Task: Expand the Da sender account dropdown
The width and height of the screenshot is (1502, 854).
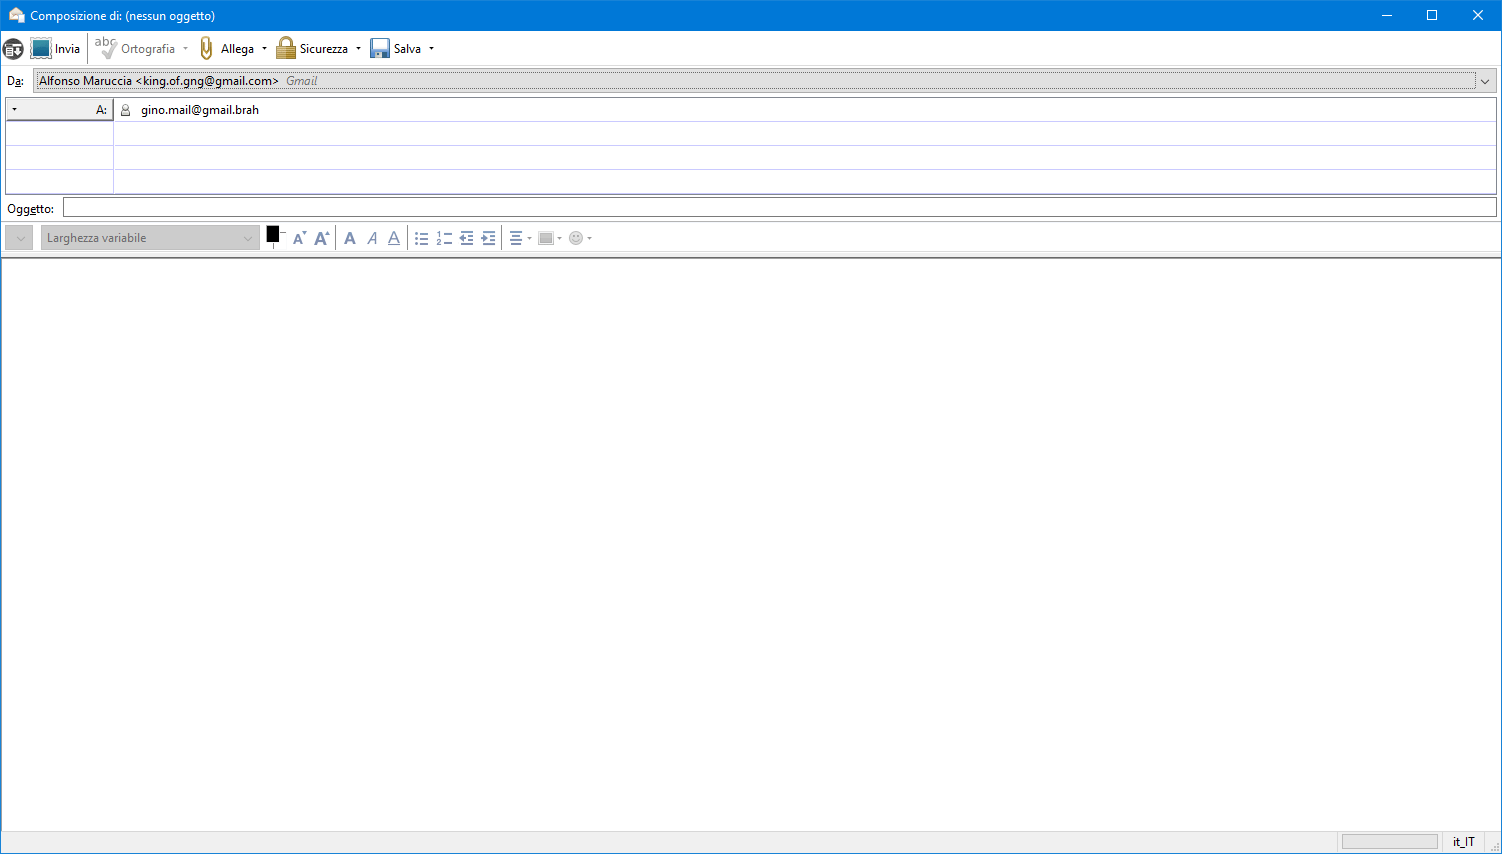Action: 1485,81
